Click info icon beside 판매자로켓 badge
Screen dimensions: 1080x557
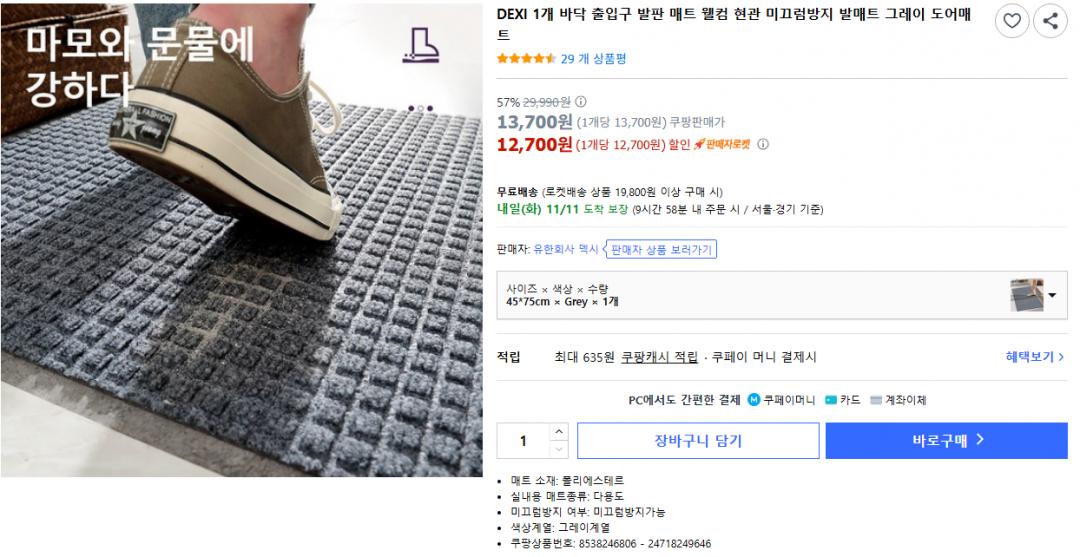[763, 144]
